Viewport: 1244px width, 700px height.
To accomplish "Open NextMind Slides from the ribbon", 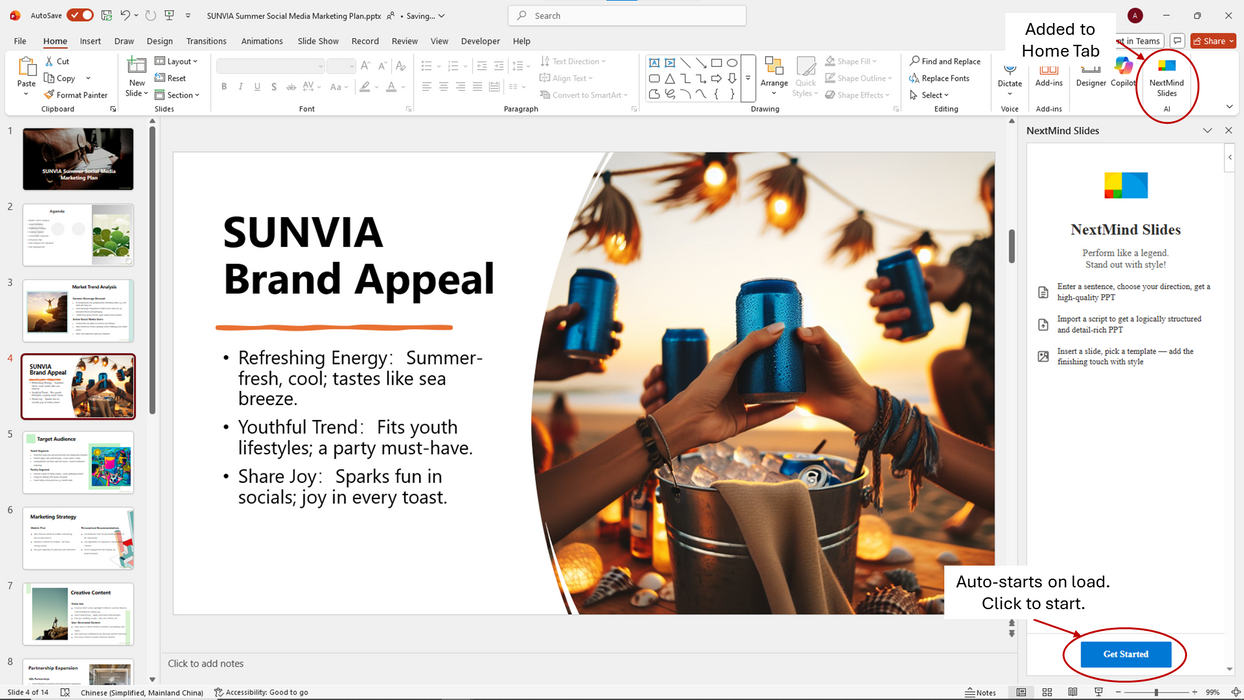I will (x=1166, y=77).
